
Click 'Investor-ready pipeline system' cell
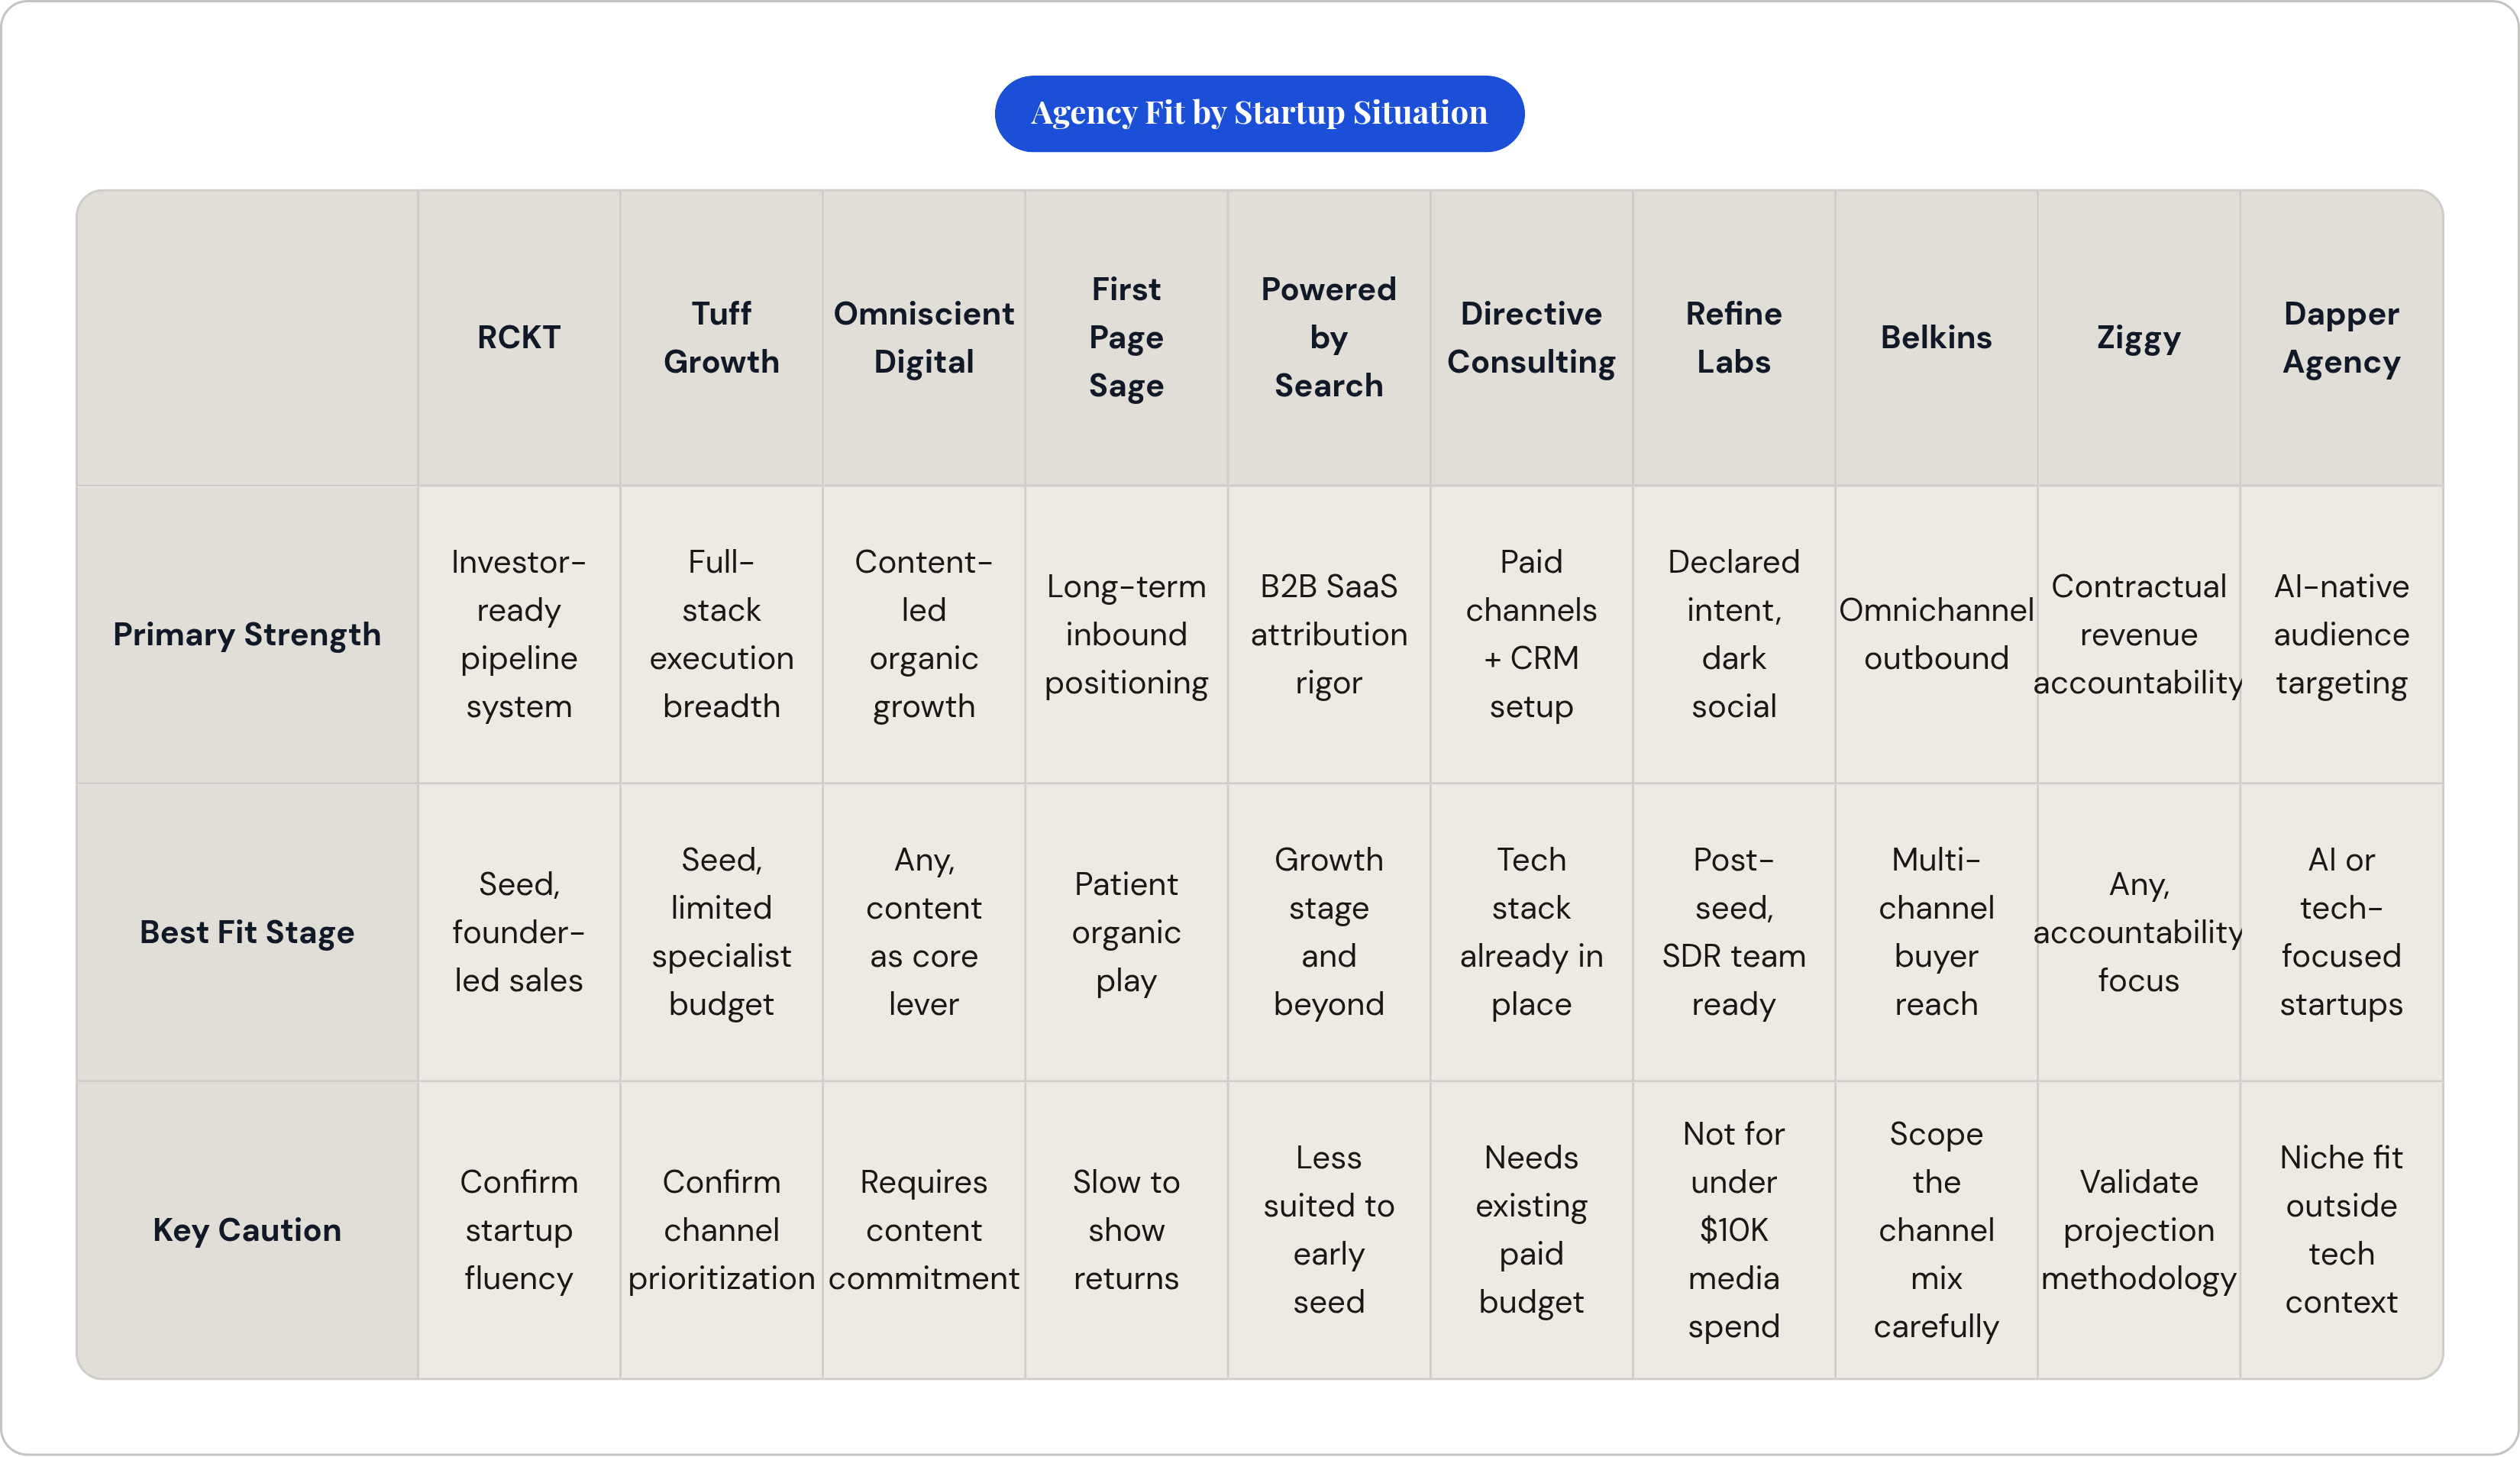pyautogui.click(x=519, y=634)
